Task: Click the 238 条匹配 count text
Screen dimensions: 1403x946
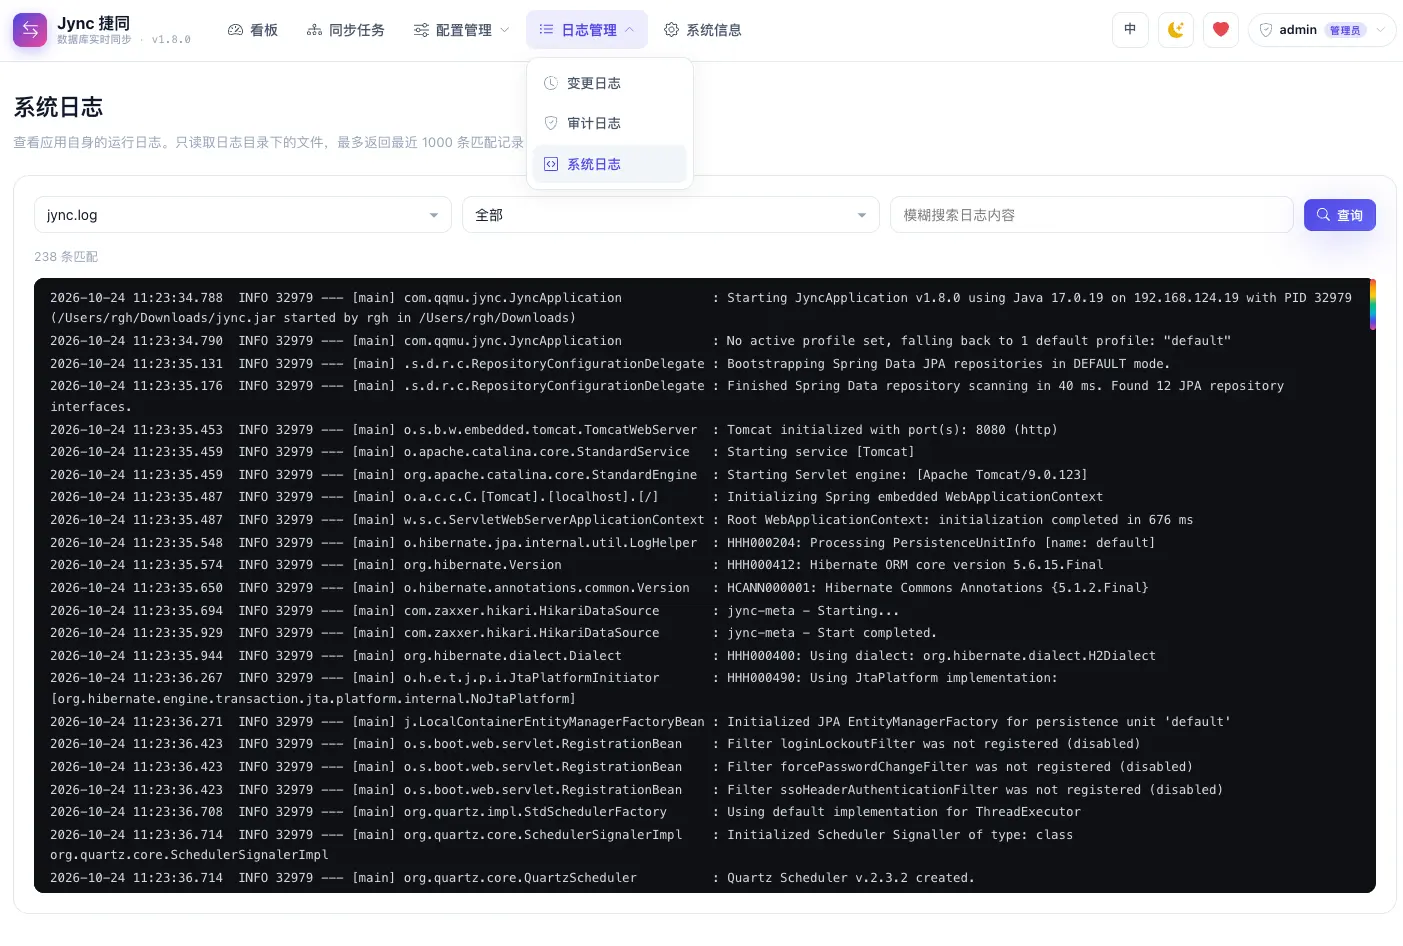Action: pyautogui.click(x=66, y=257)
